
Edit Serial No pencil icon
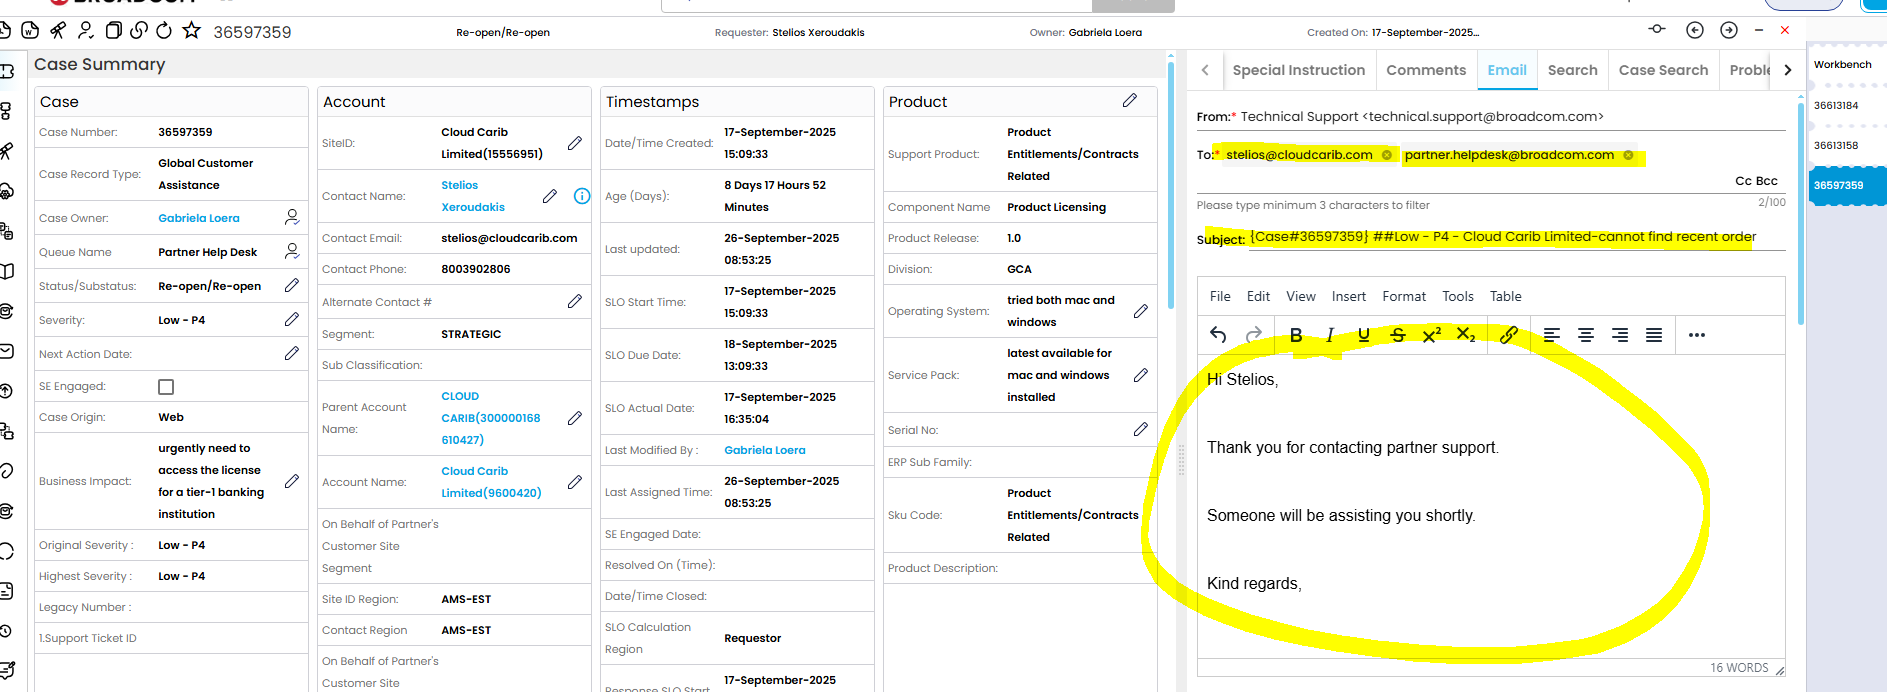[x=1141, y=429]
